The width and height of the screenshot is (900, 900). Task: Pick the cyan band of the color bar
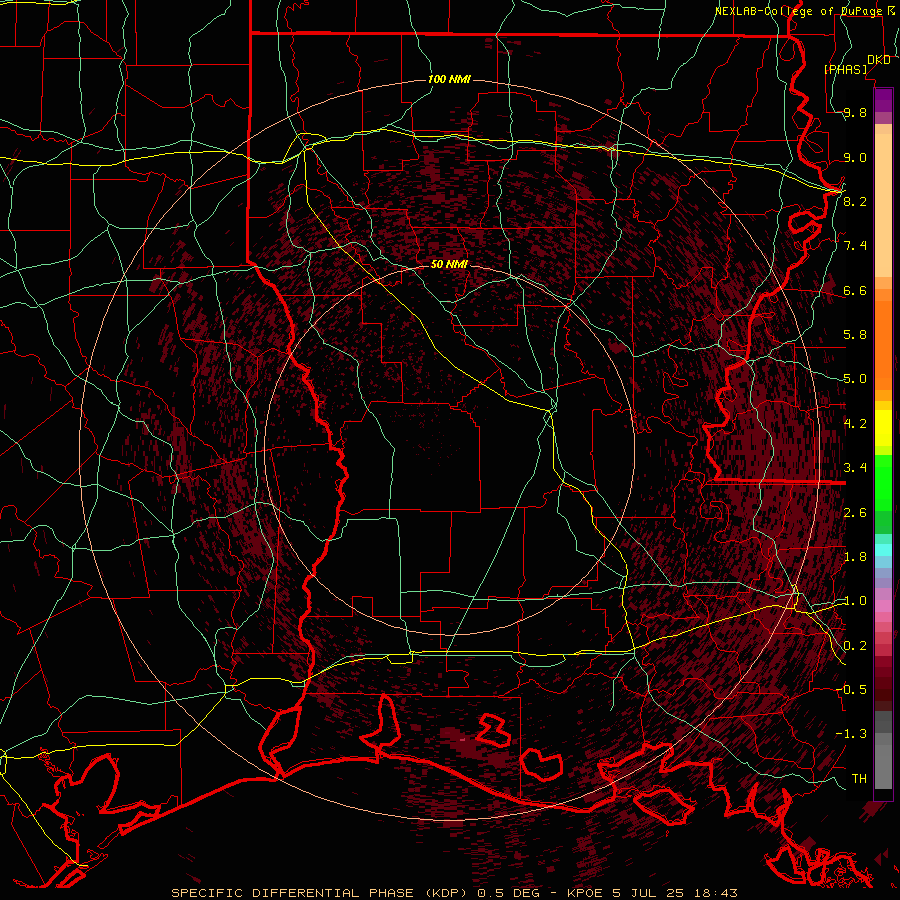click(883, 549)
